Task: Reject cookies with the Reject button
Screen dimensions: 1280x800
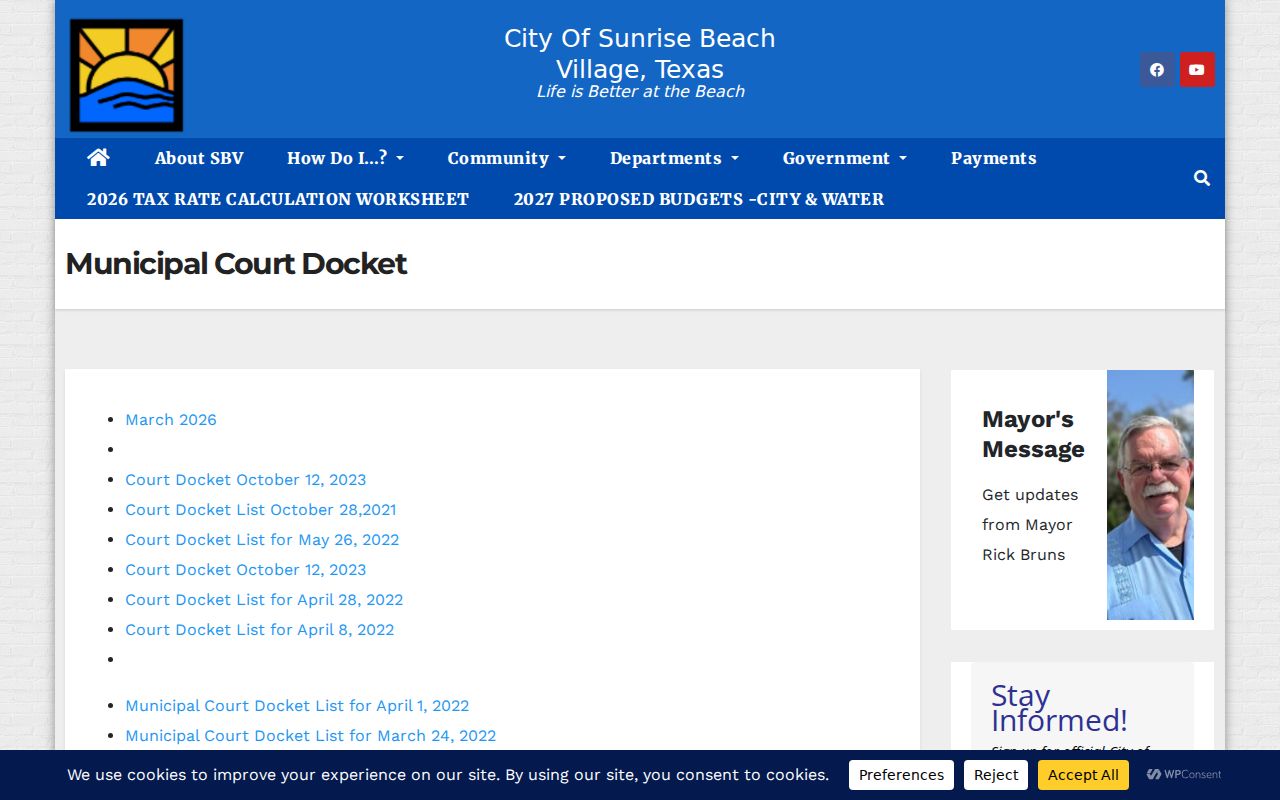Action: tap(996, 775)
